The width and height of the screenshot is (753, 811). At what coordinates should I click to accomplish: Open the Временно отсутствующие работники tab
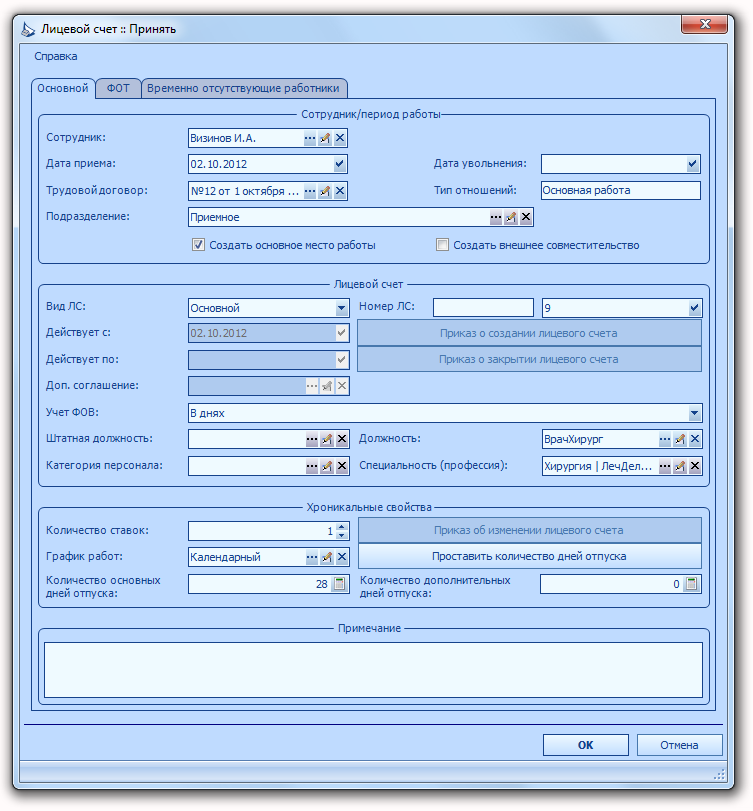[x=244, y=88]
